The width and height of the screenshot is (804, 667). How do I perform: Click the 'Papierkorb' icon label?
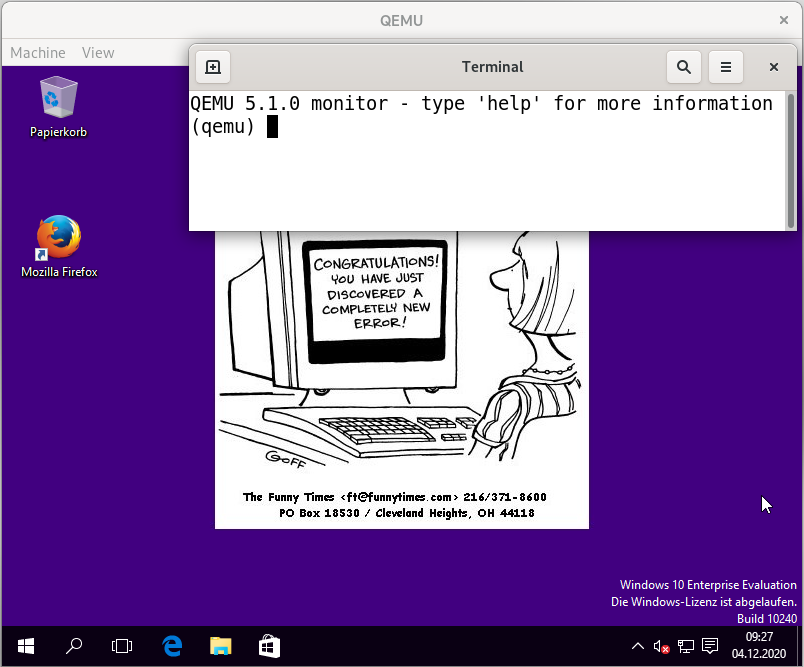click(x=58, y=132)
